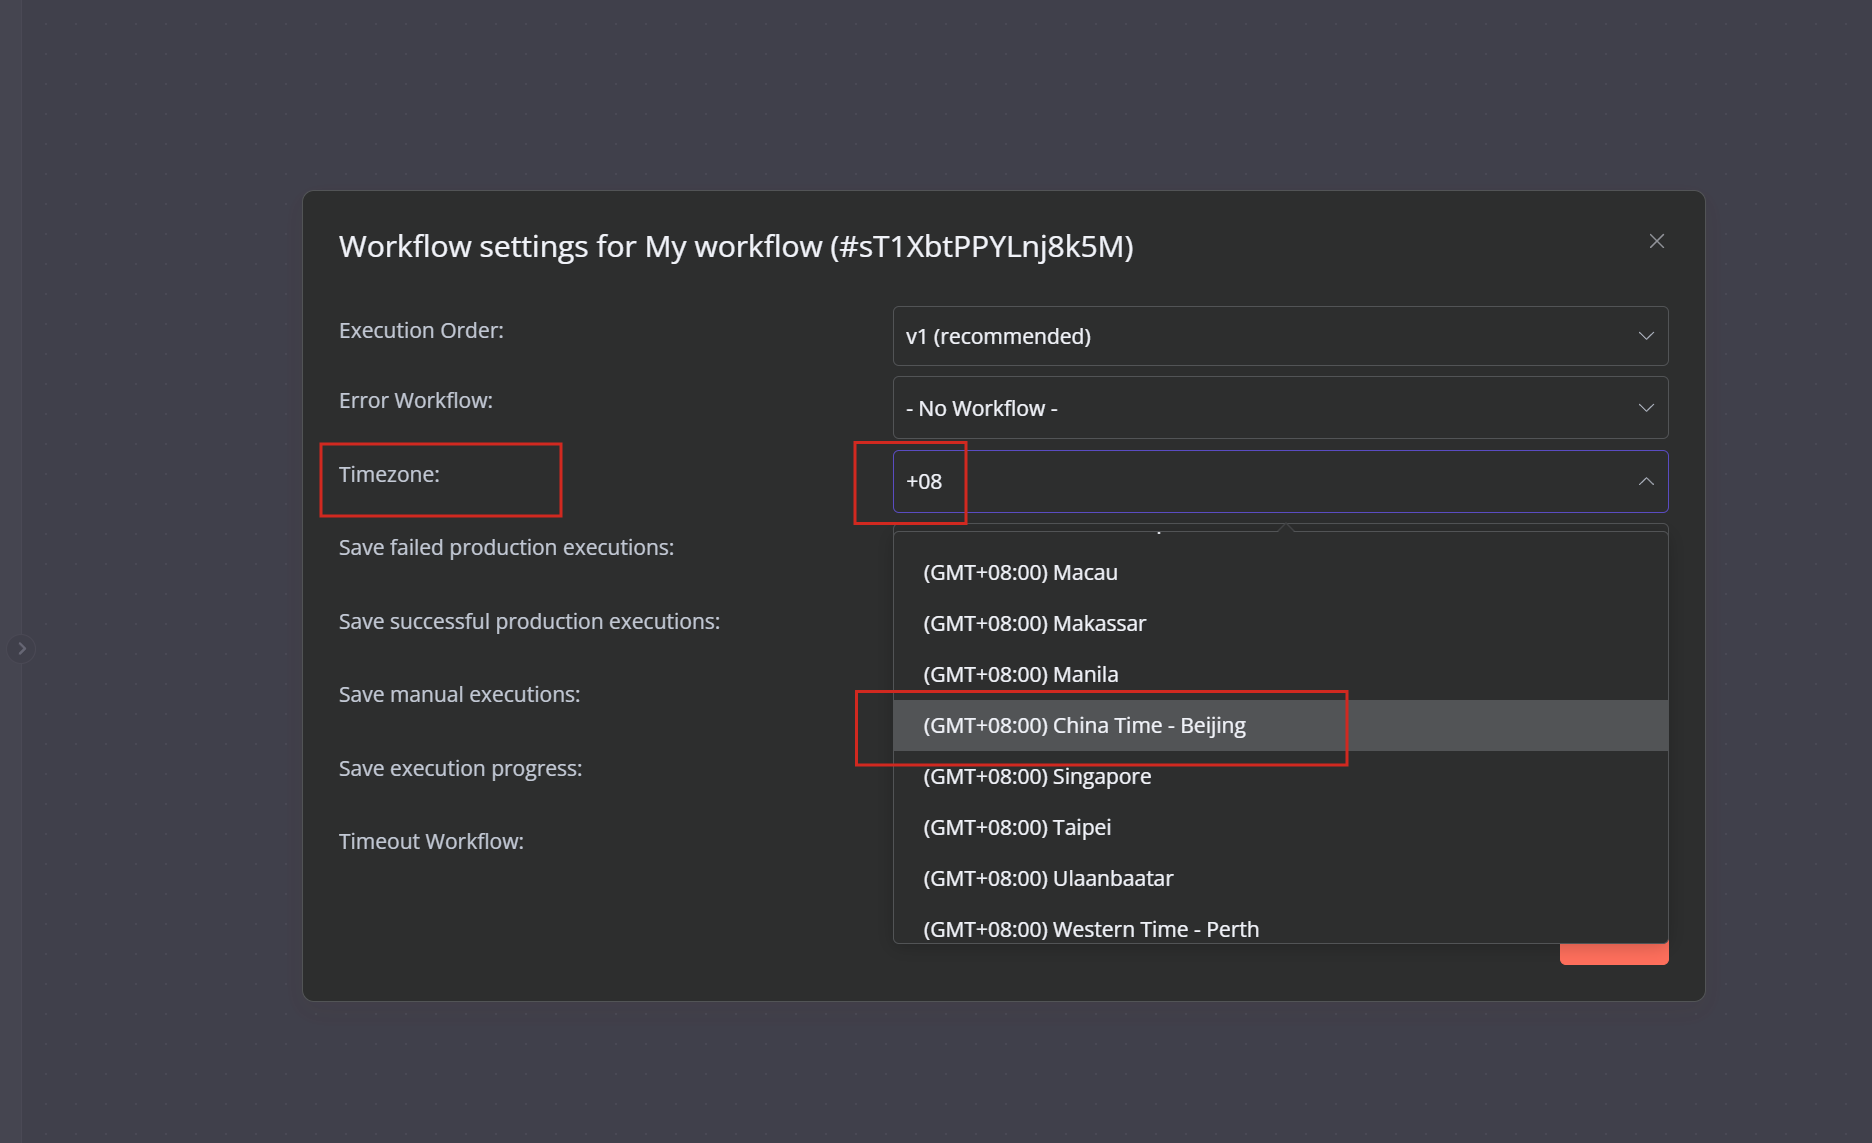Choose (GMT+08:00) Makassar from the list
This screenshot has height=1143, width=1872.
coord(1034,624)
